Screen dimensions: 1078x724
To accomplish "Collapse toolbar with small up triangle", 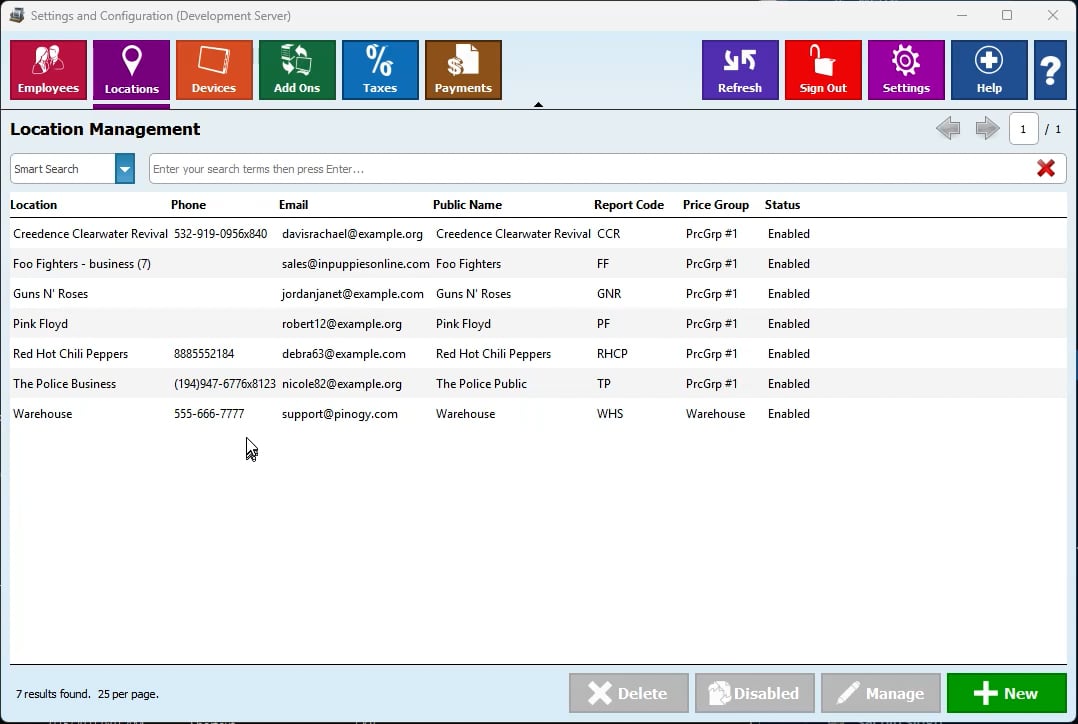I will [x=538, y=105].
